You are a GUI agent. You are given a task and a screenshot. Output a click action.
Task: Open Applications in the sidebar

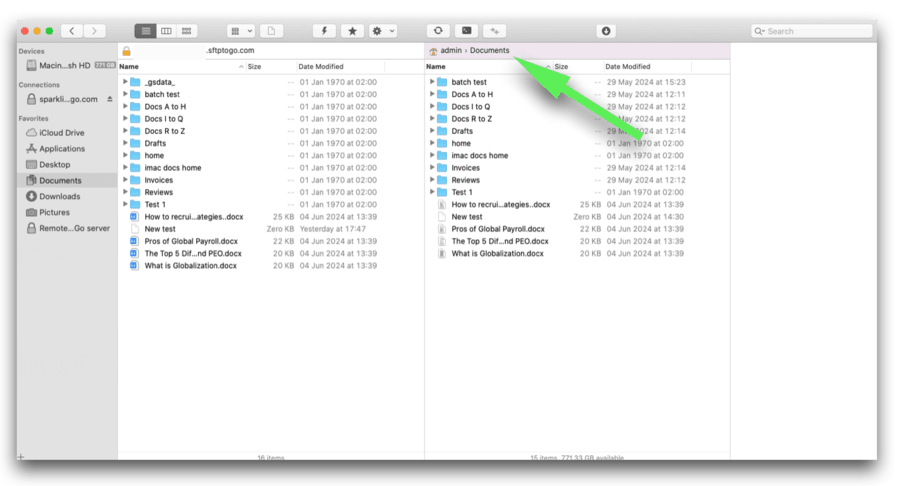pyautogui.click(x=62, y=149)
